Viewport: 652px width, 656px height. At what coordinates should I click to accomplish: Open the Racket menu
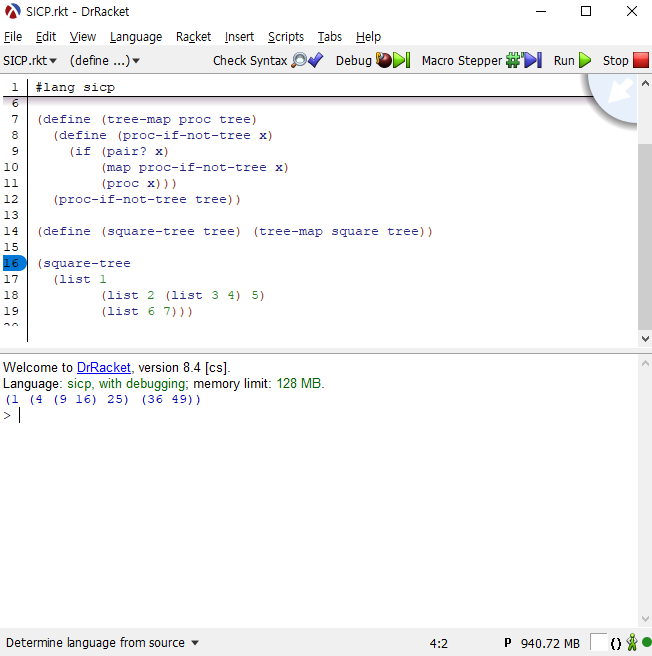193,37
